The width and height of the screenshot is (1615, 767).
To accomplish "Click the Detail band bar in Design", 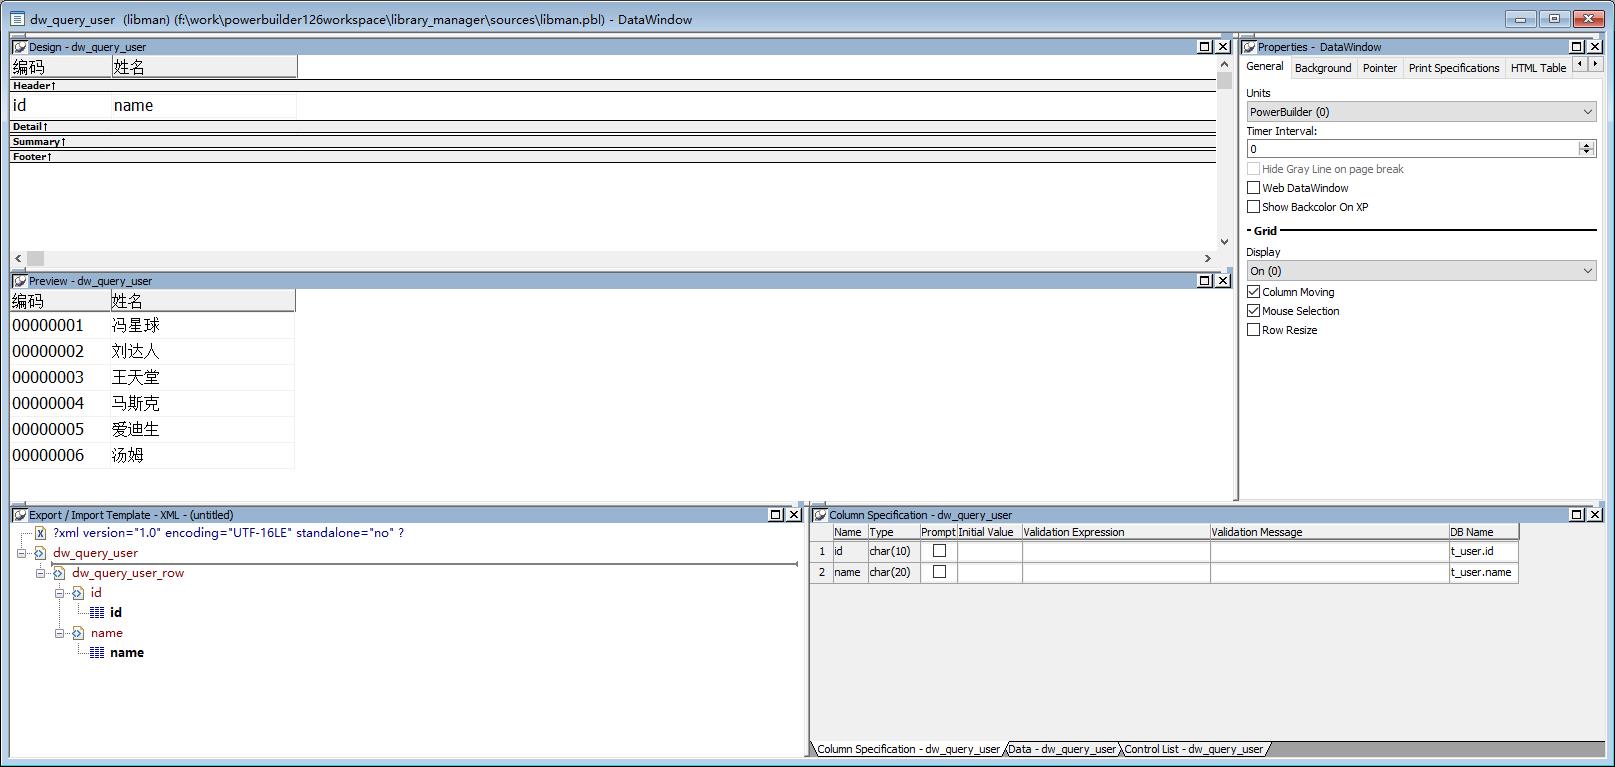I will (613, 127).
